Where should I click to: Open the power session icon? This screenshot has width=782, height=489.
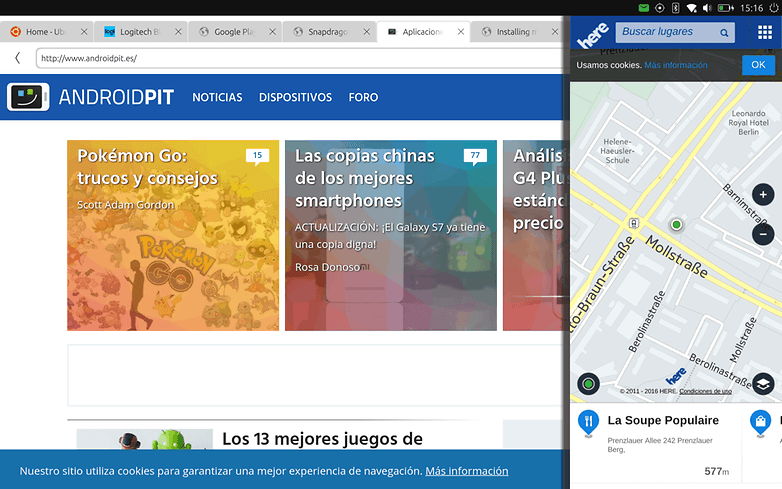(774, 8)
